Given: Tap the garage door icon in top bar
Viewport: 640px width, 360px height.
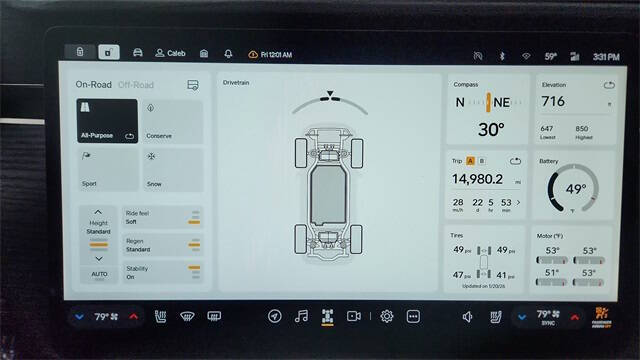Looking at the screenshot, I should (x=204, y=53).
